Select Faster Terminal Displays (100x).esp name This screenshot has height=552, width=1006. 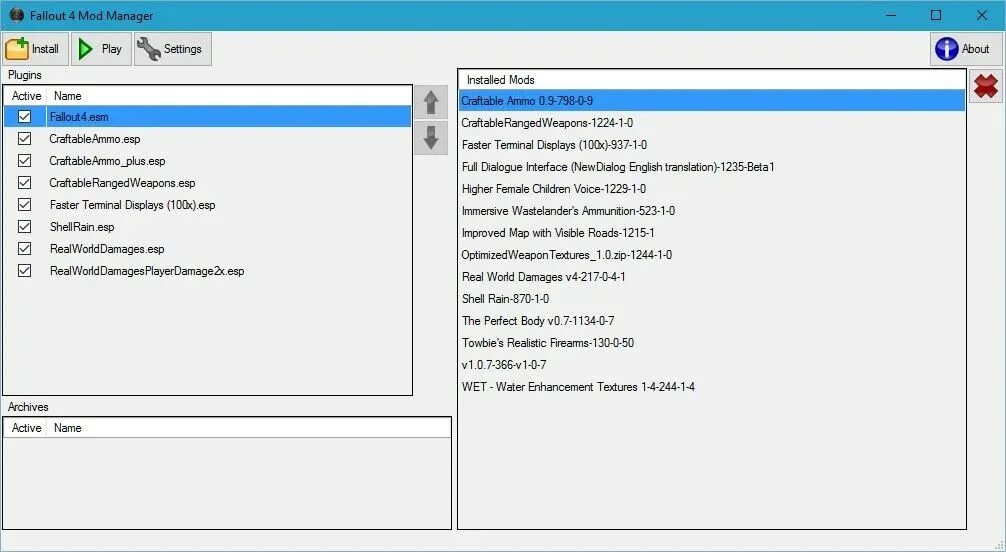[132, 205]
